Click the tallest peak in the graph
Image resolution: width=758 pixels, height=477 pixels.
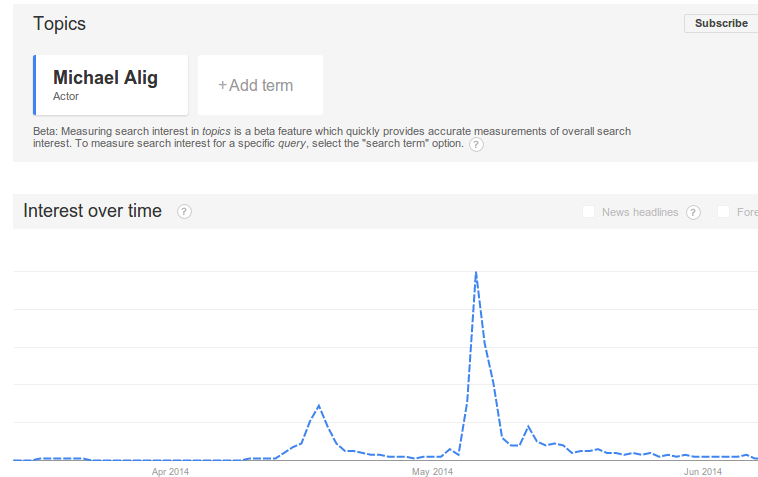coord(476,274)
